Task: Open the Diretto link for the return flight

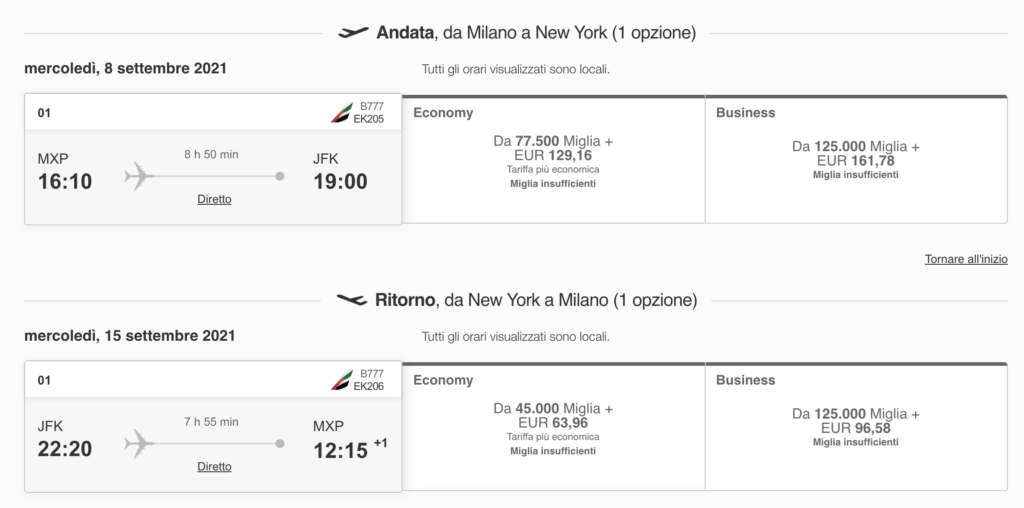Action: pos(214,467)
